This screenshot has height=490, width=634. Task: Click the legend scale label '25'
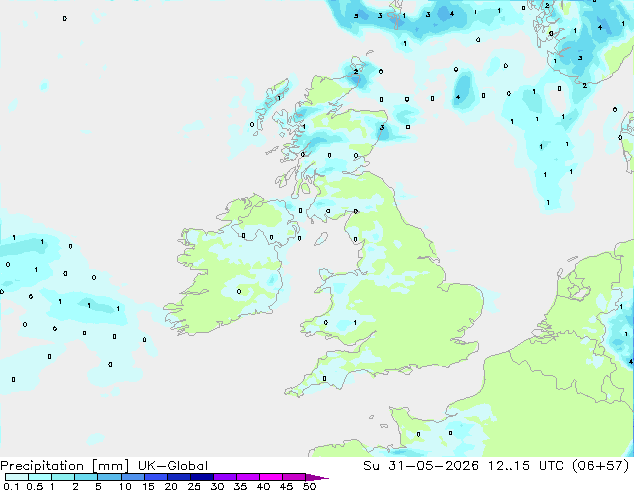pyautogui.click(x=194, y=486)
